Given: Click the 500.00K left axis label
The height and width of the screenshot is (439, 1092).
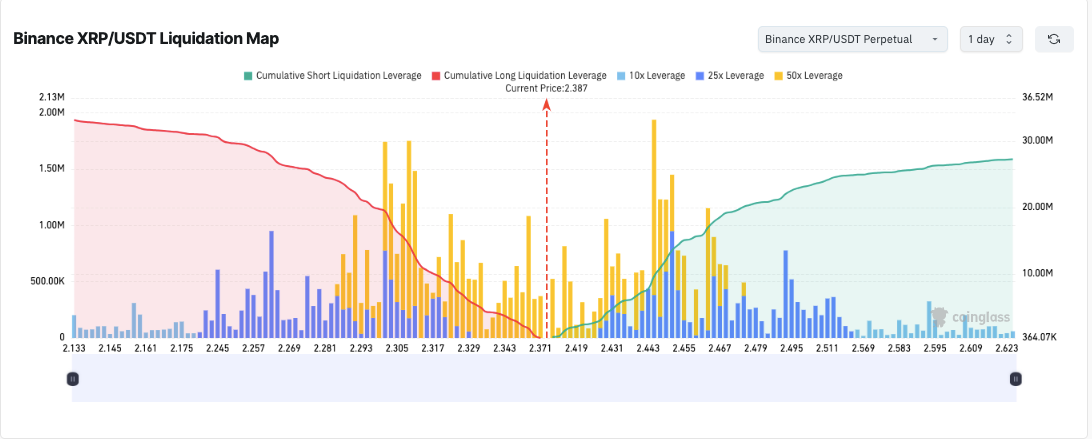Looking at the screenshot, I should [47, 282].
